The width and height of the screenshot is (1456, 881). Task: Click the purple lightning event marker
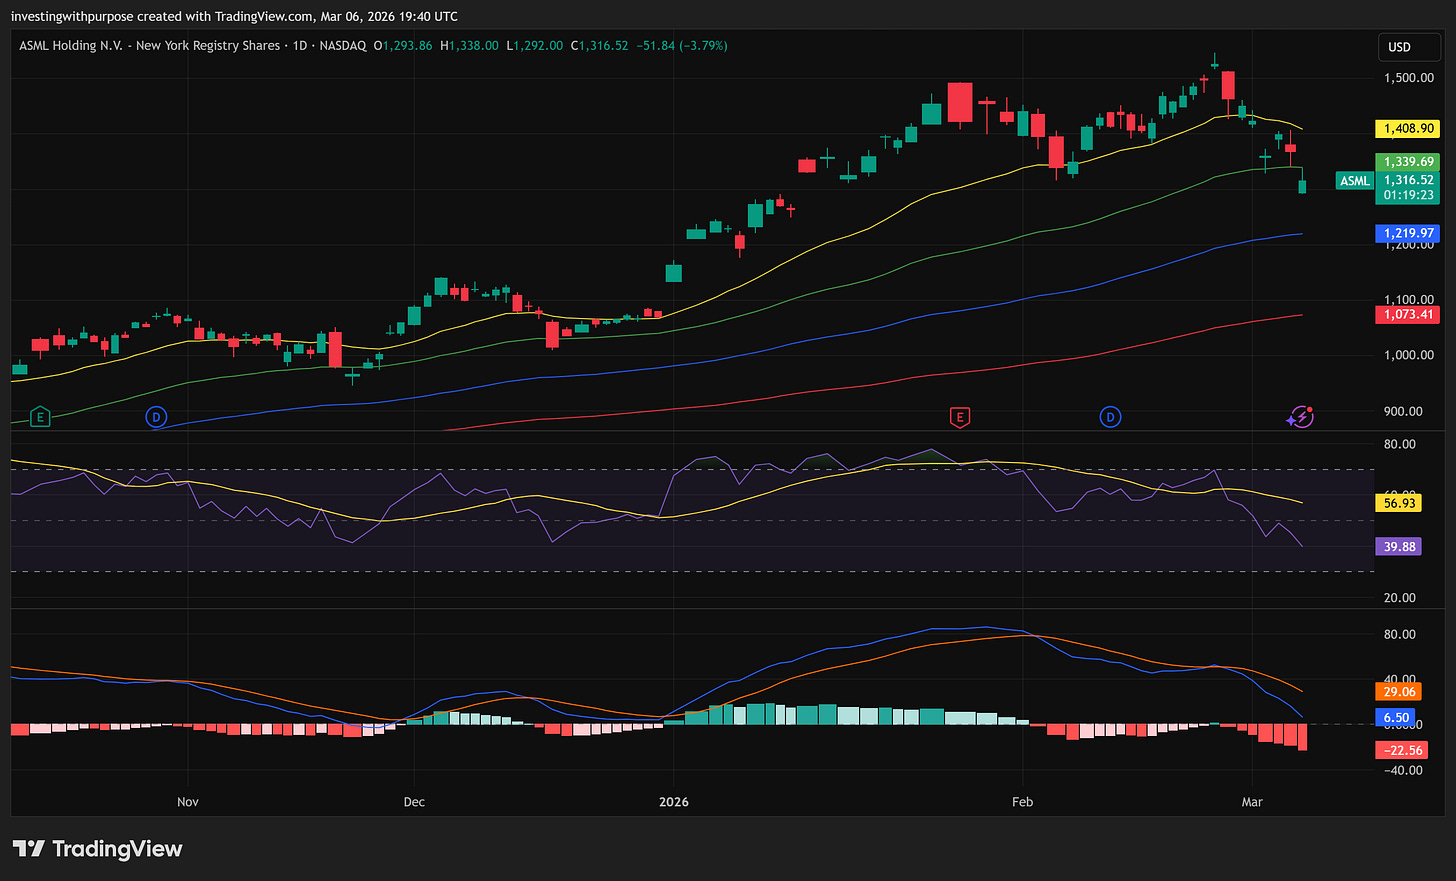1300,417
